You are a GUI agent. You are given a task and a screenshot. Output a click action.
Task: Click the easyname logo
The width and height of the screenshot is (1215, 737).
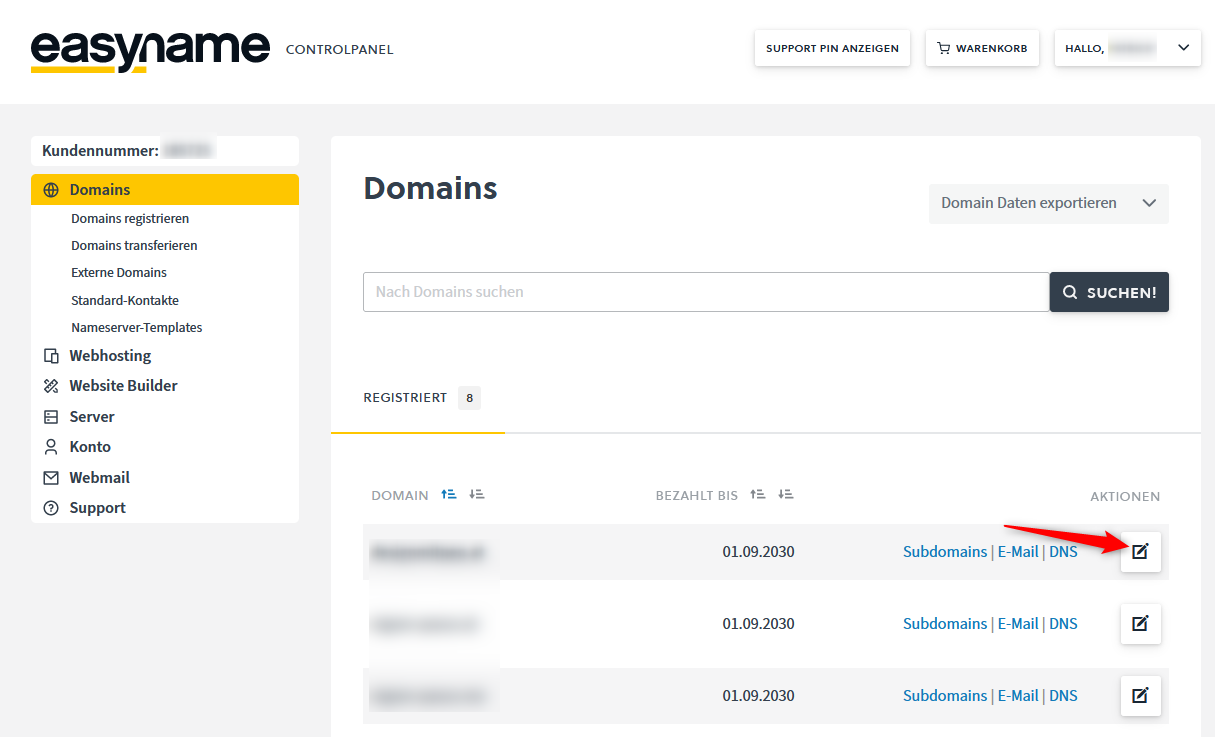tap(150, 51)
